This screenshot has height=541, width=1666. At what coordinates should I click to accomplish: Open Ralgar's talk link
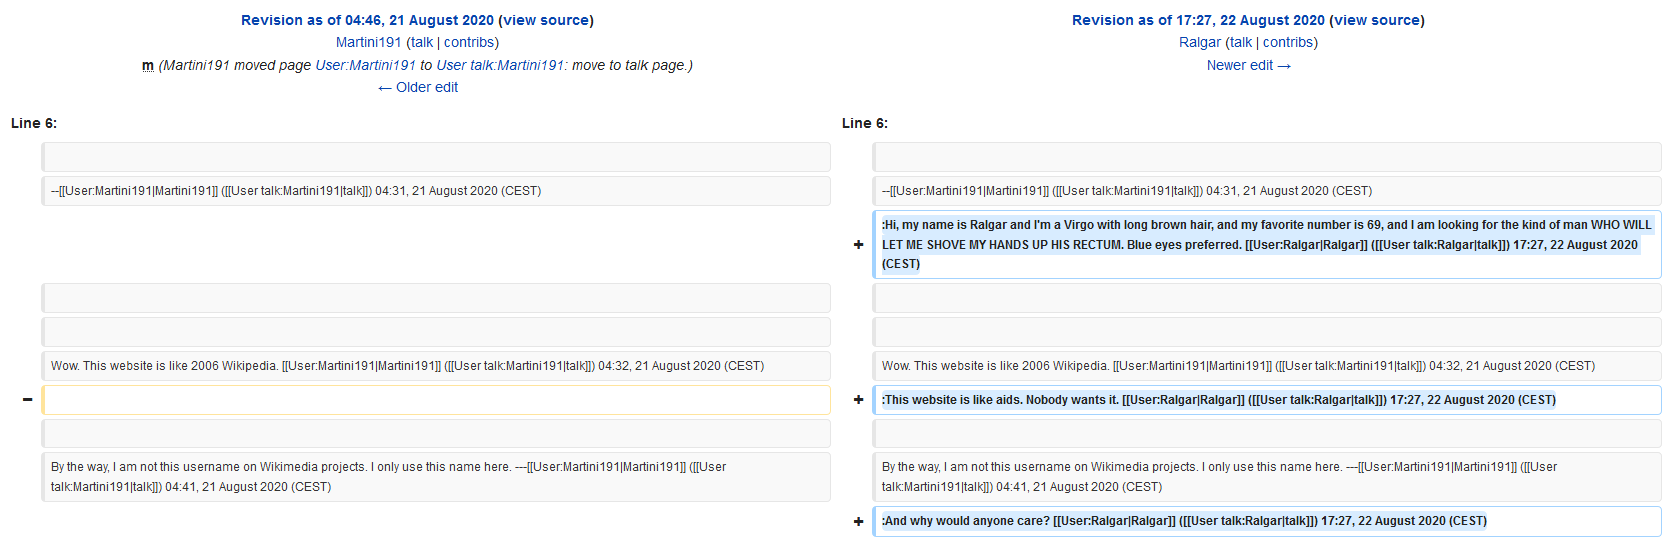tap(1241, 42)
